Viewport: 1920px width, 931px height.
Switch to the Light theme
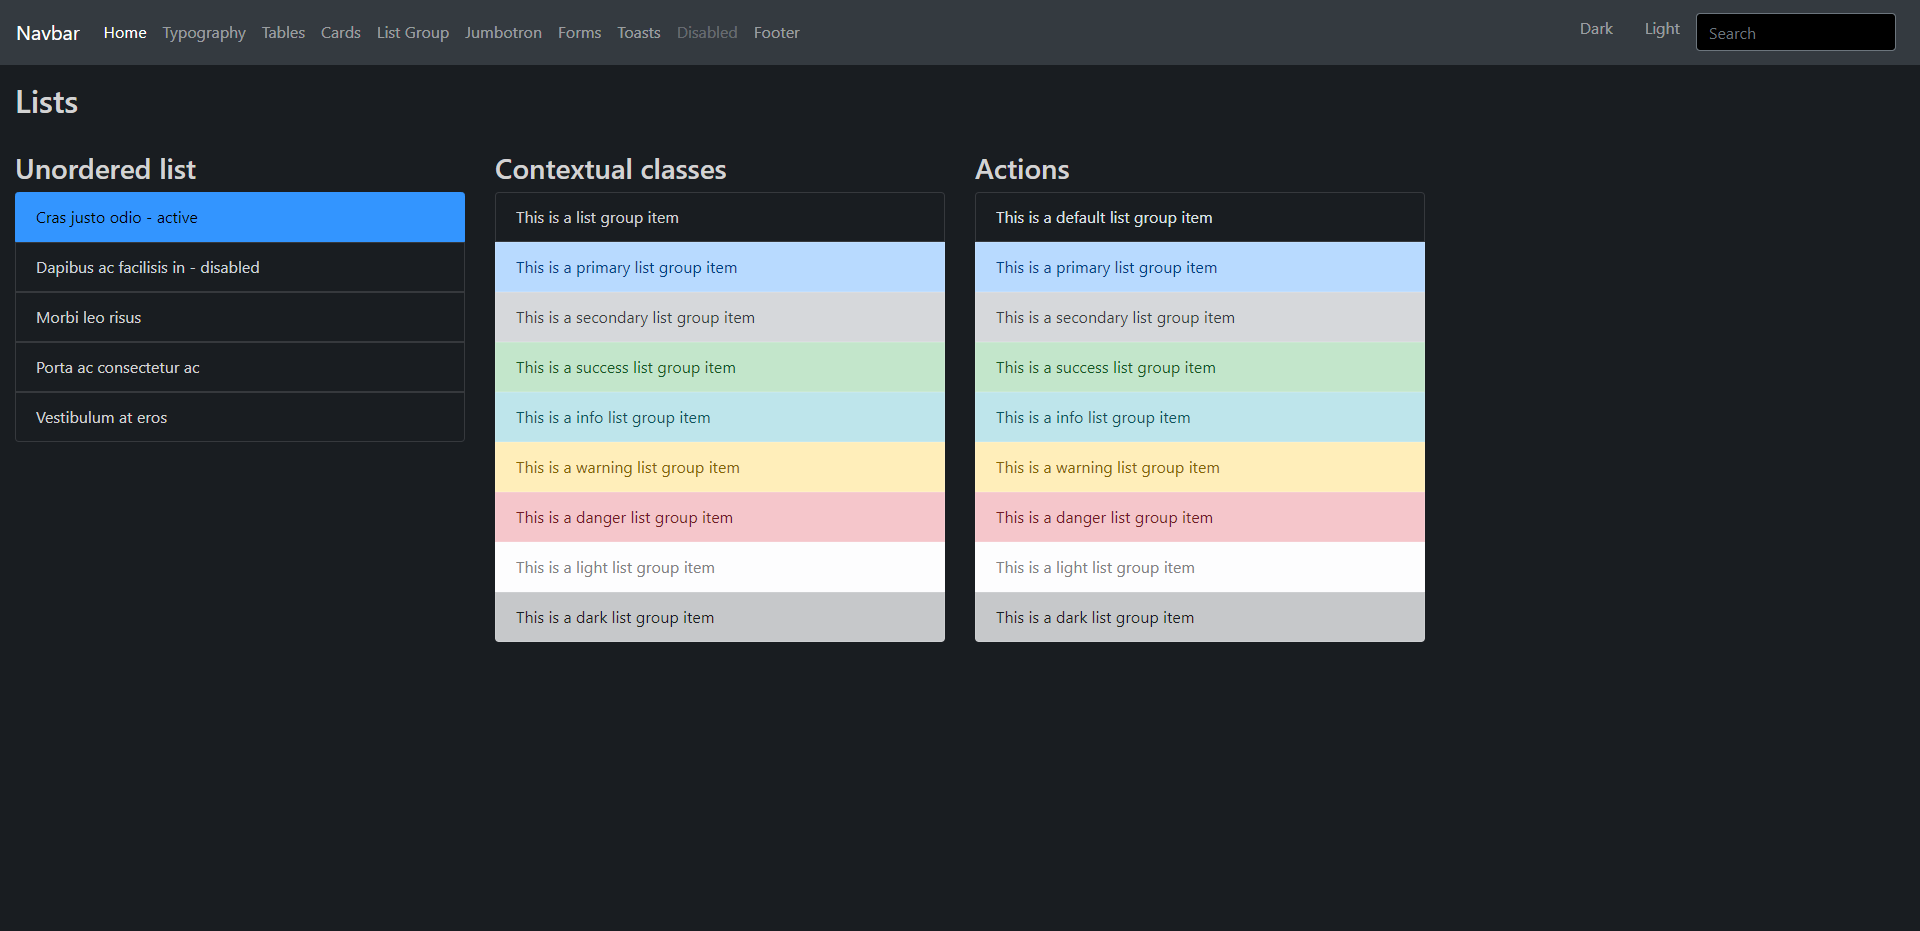pyautogui.click(x=1662, y=29)
